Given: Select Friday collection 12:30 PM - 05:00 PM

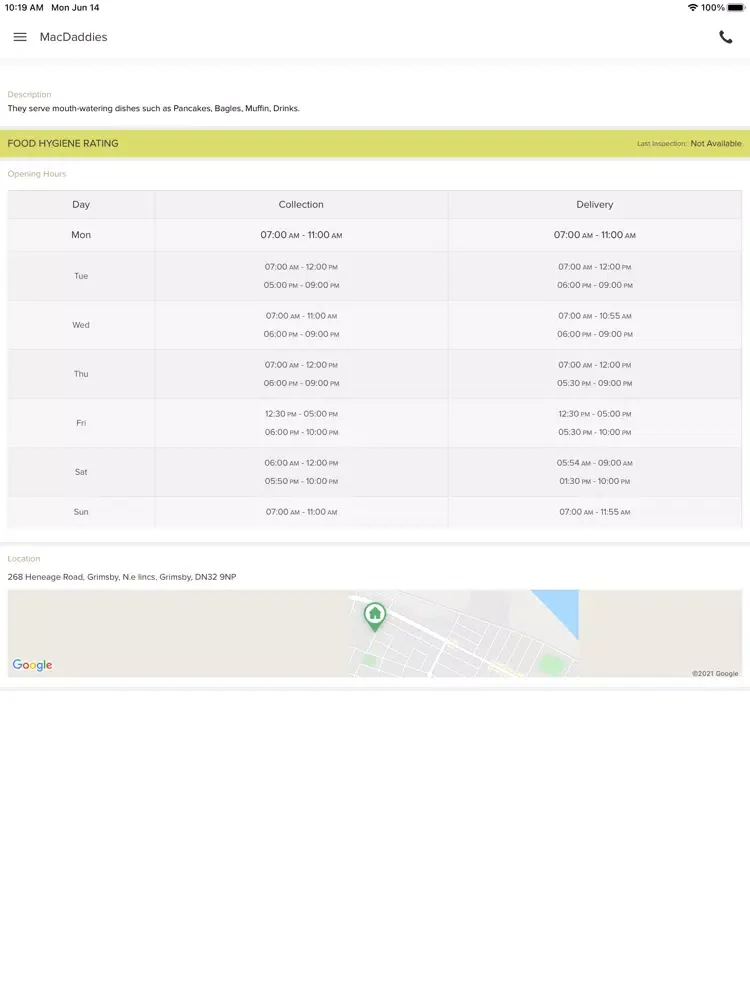Looking at the screenshot, I should [x=301, y=414].
